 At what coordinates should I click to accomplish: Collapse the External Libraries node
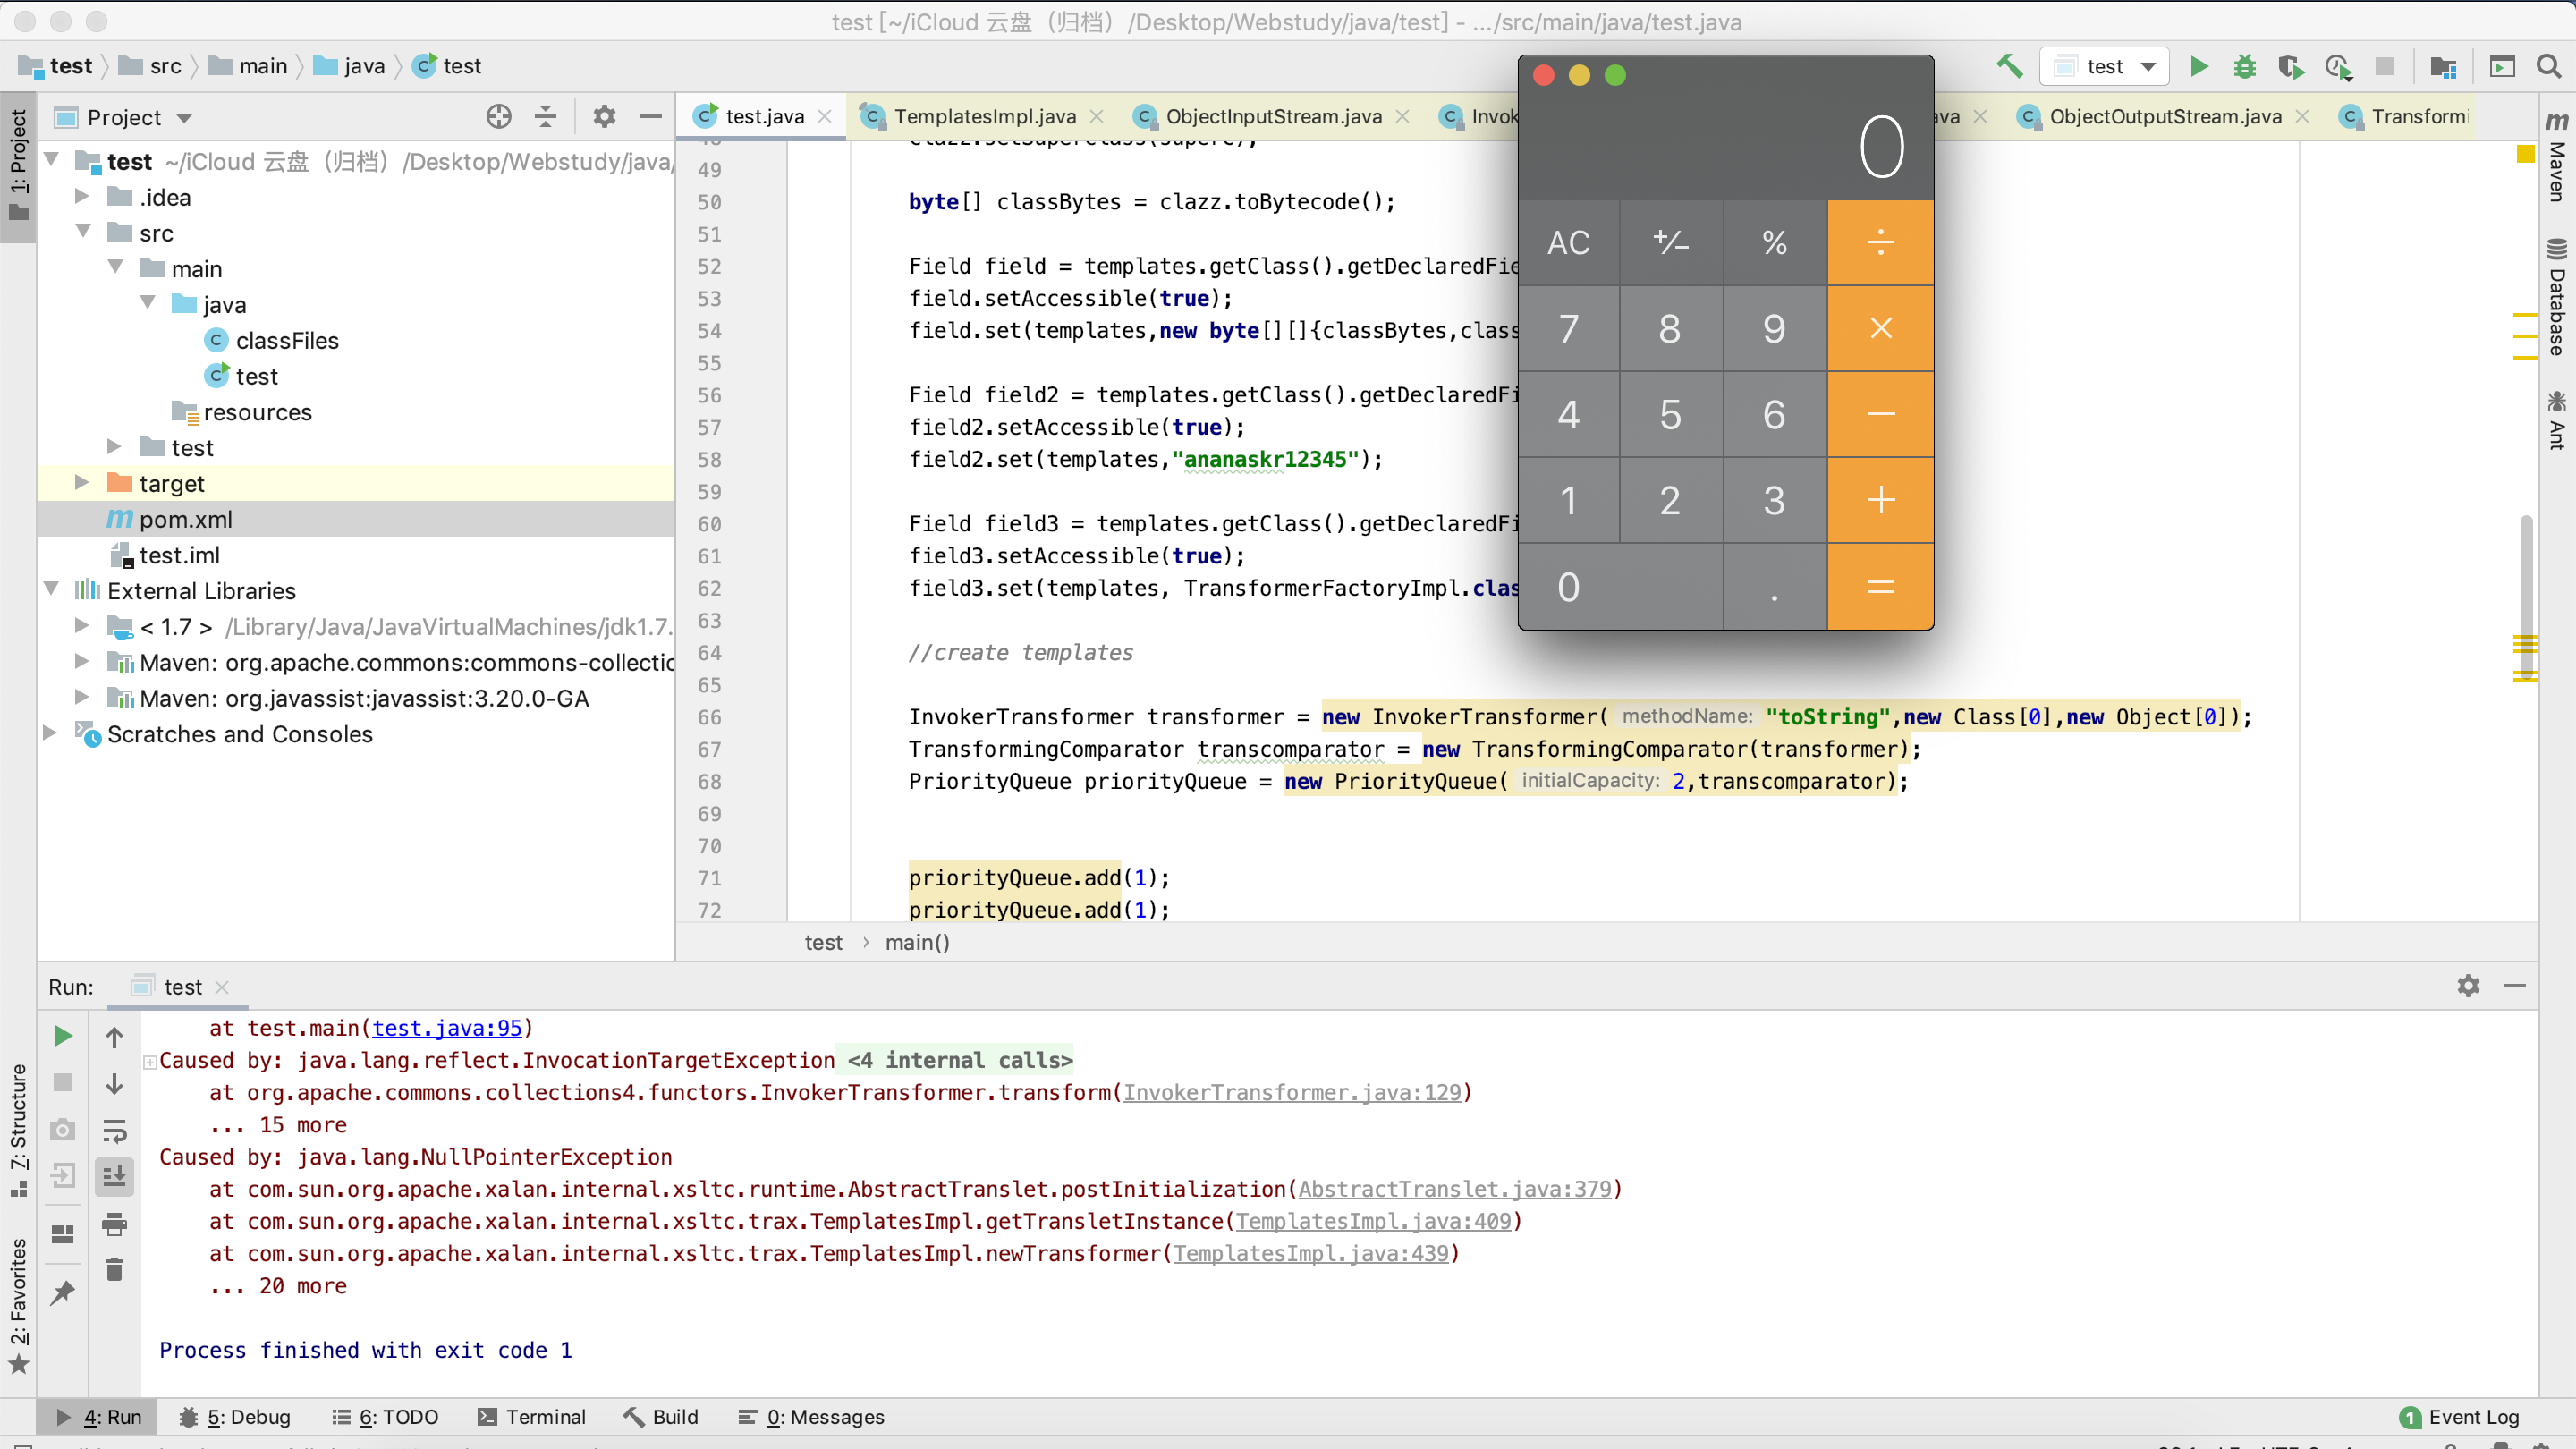51,590
